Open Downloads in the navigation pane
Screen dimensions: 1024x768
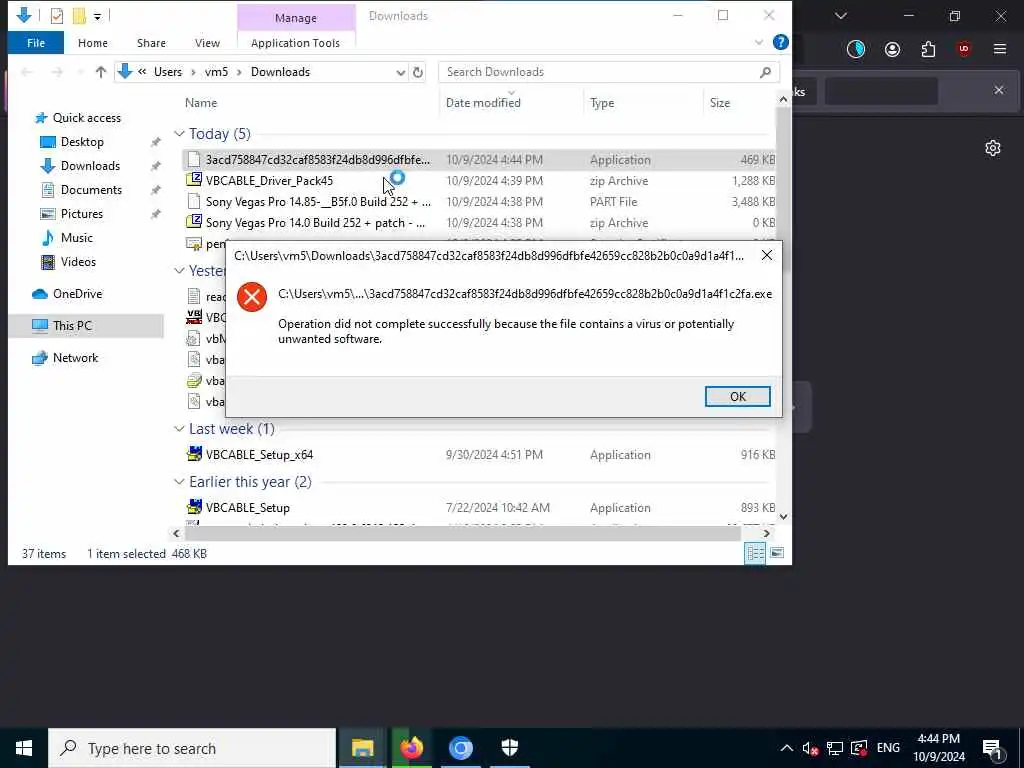(90, 166)
